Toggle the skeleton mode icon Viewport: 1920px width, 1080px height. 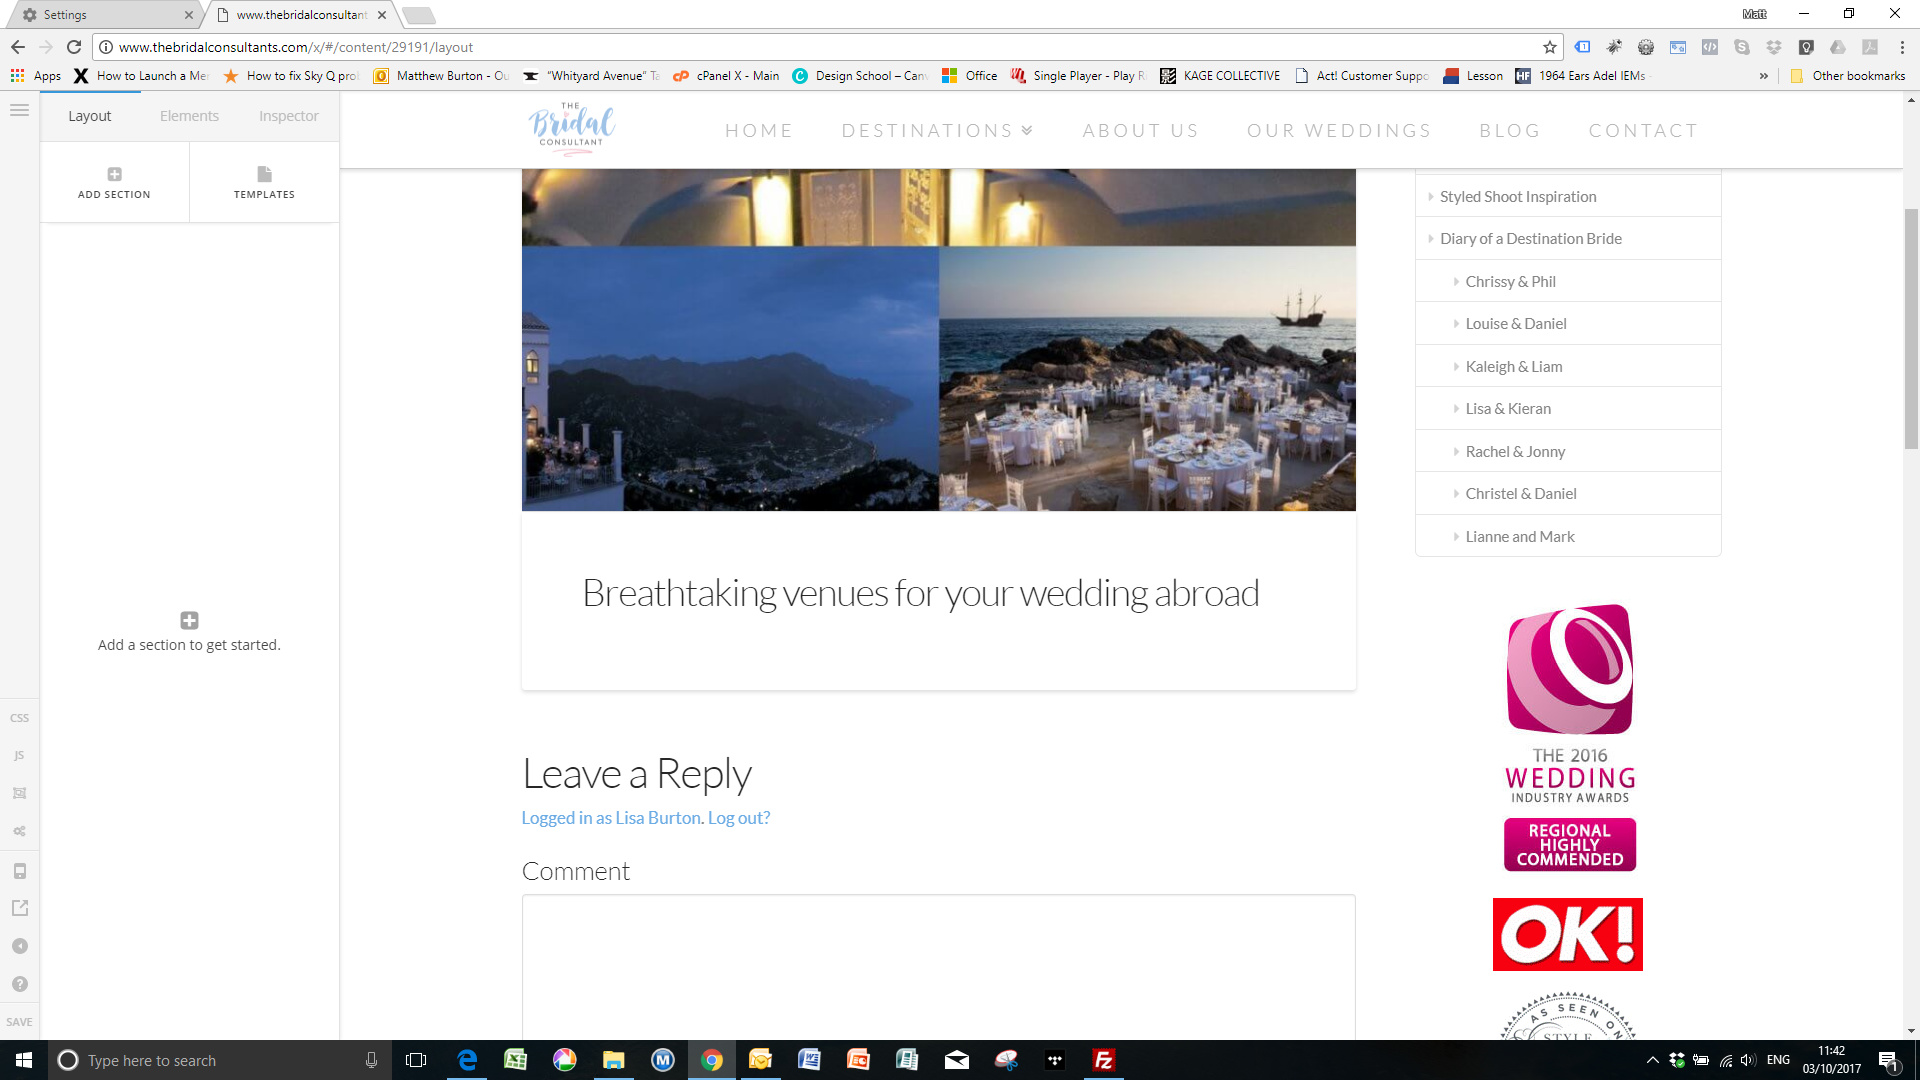point(19,793)
